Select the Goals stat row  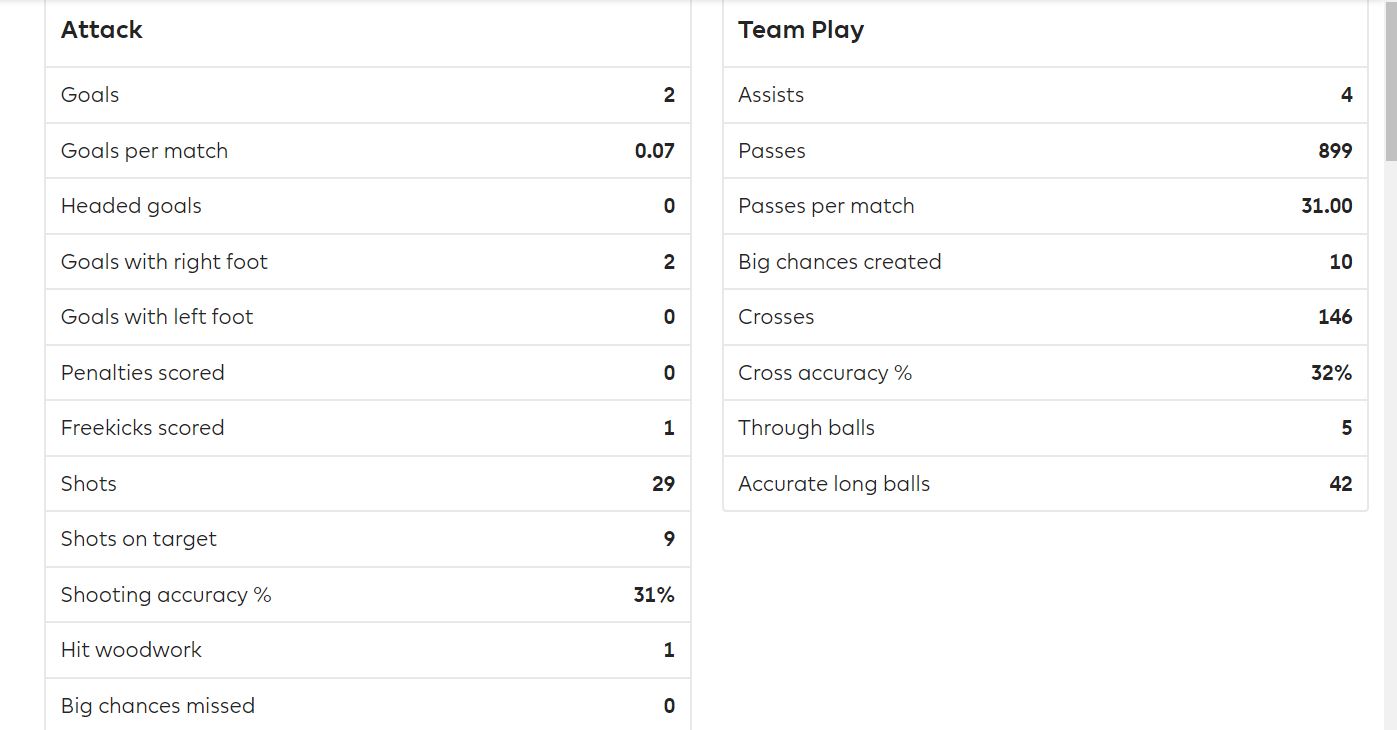368,95
